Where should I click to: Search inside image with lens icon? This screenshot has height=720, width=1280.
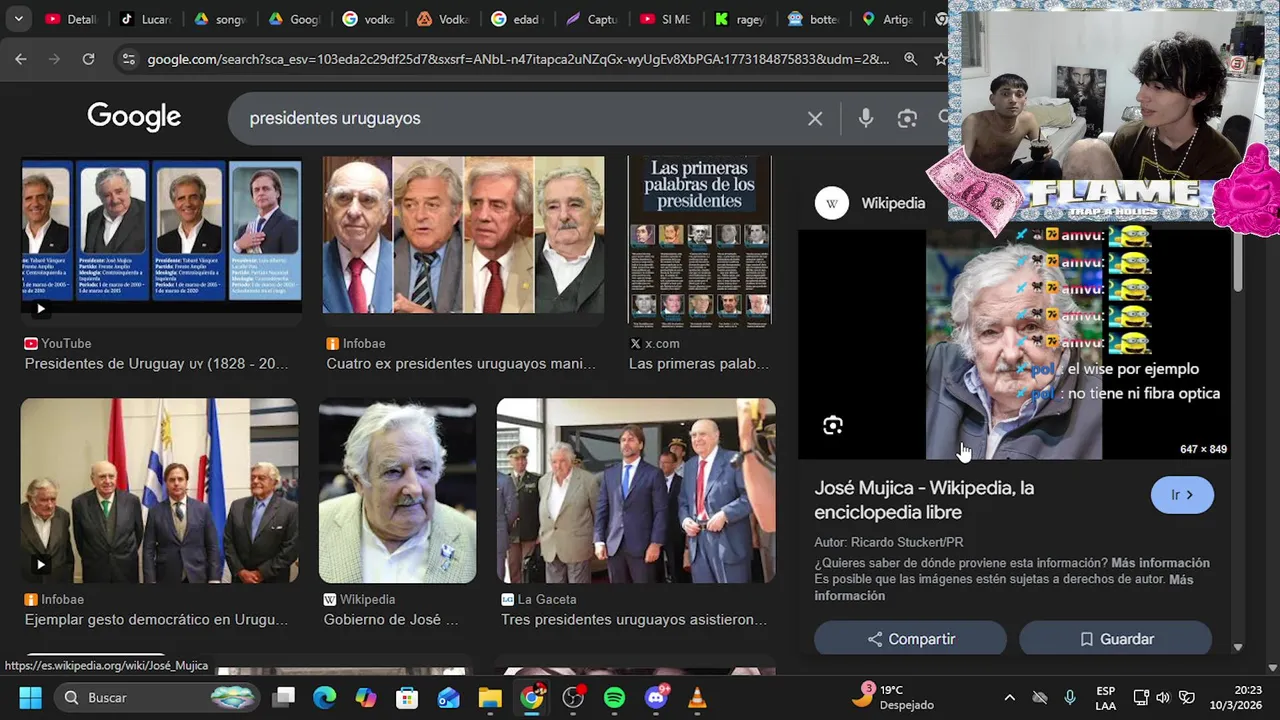tap(833, 426)
